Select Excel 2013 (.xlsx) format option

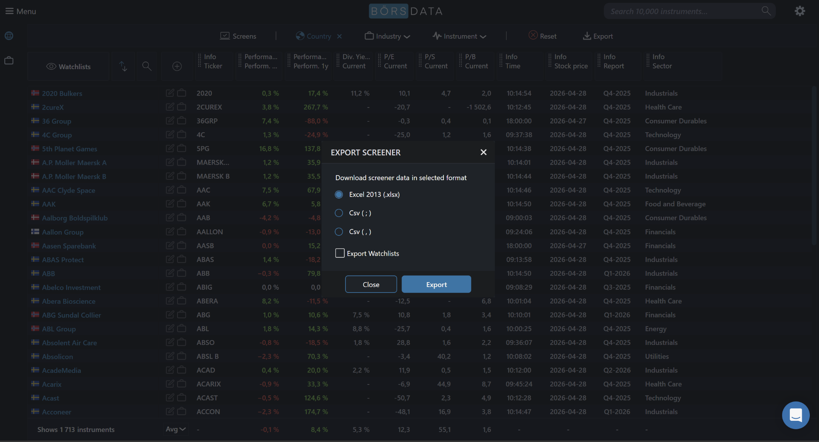[x=339, y=194]
